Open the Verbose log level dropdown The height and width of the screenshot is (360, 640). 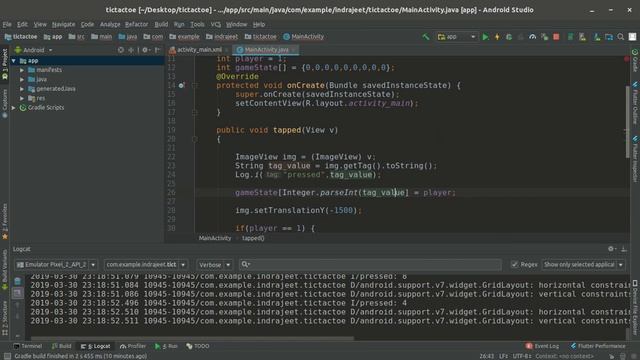[214, 264]
